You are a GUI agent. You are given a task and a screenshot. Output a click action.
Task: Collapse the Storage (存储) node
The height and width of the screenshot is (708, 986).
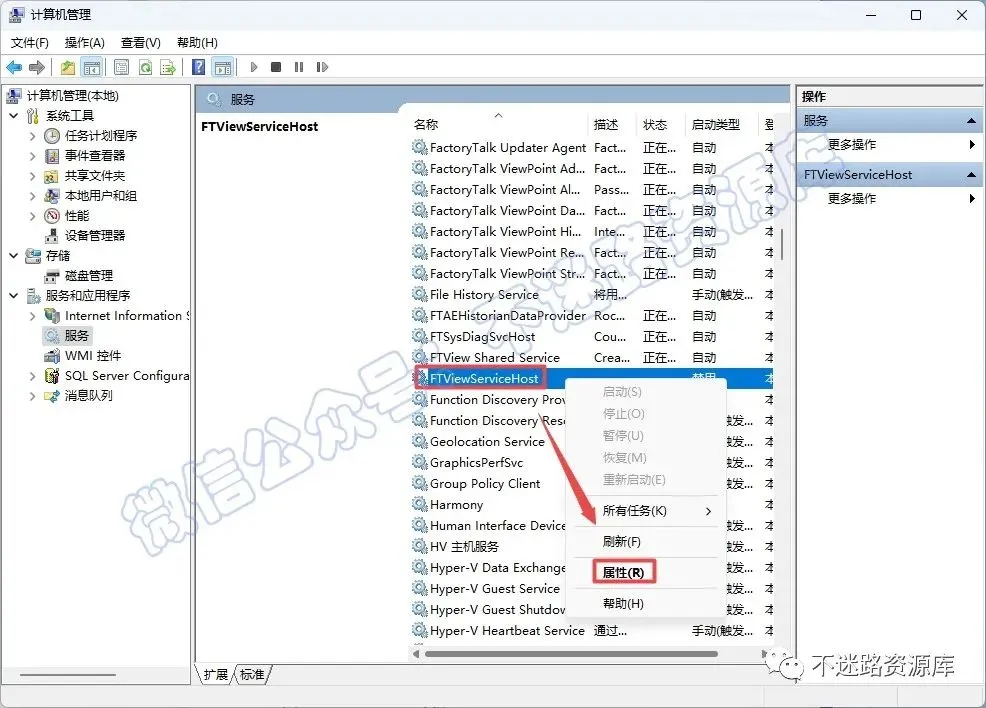[x=14, y=256]
